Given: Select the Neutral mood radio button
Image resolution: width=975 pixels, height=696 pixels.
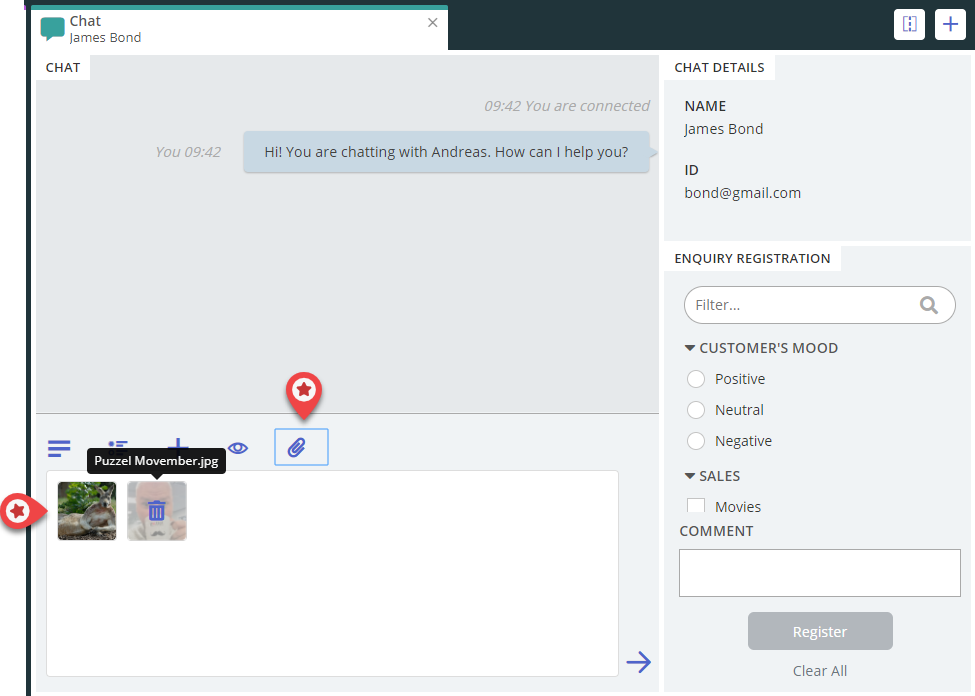Looking at the screenshot, I should tap(697, 410).
